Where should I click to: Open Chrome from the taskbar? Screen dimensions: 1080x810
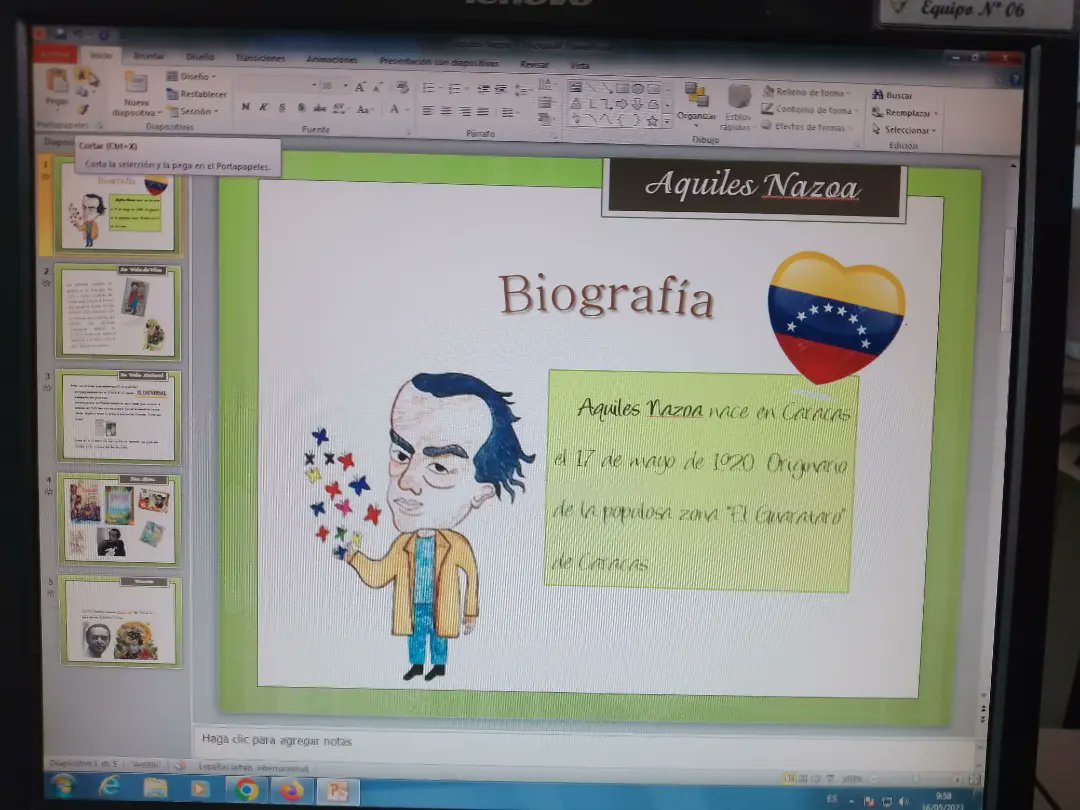[247, 789]
